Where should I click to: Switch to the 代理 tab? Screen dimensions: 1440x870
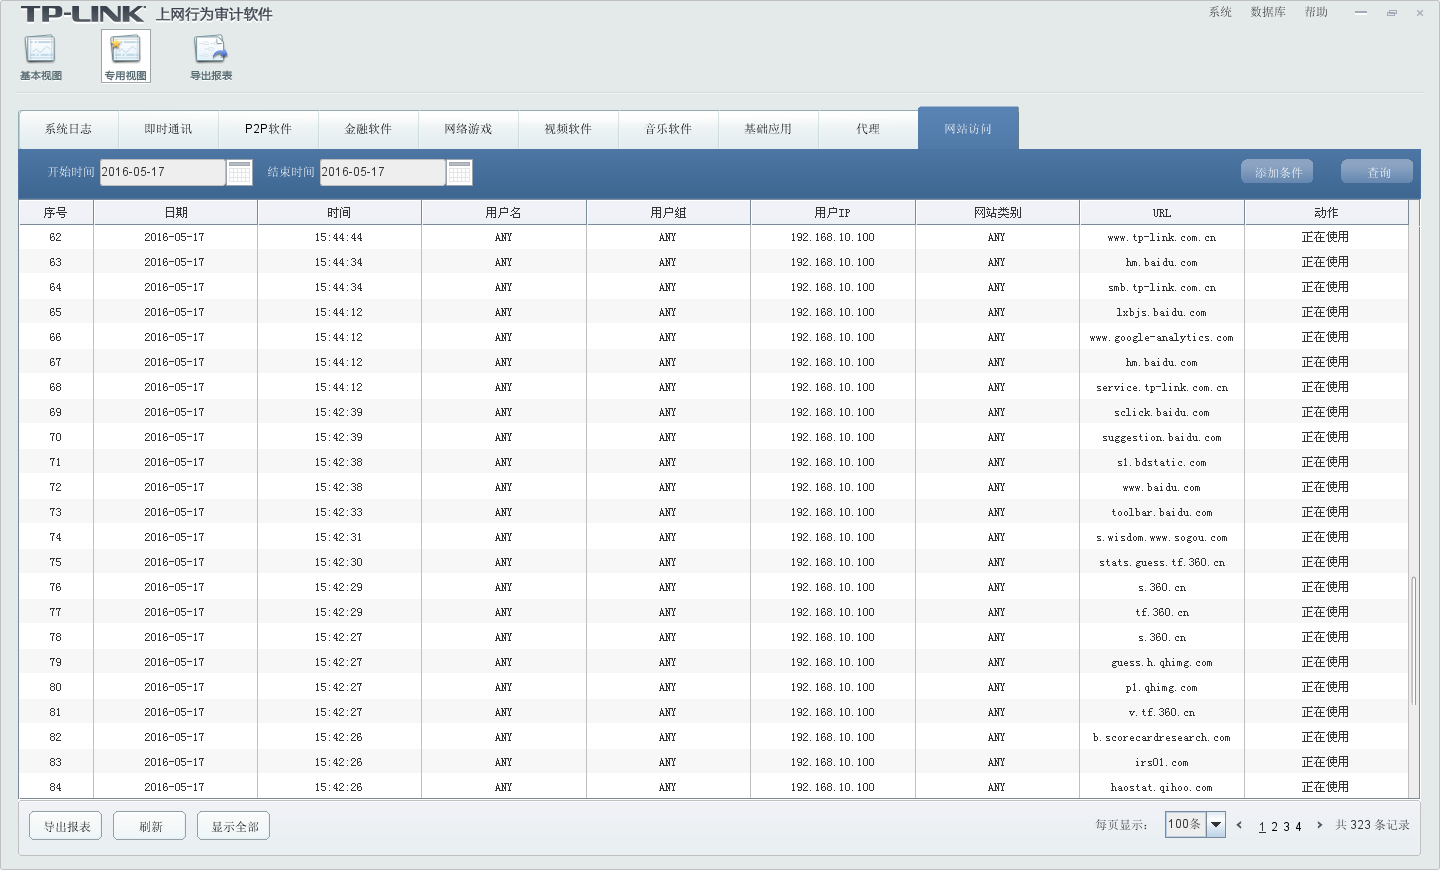868,129
